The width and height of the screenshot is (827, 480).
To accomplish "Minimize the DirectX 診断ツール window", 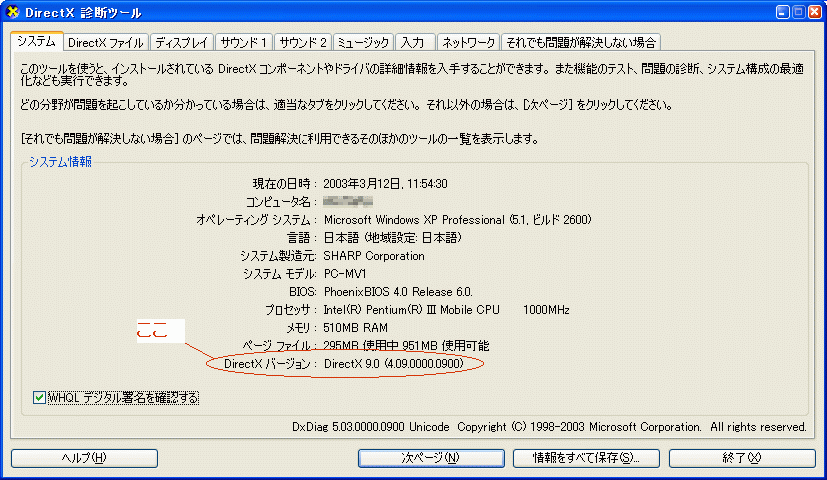I will (783, 12).
